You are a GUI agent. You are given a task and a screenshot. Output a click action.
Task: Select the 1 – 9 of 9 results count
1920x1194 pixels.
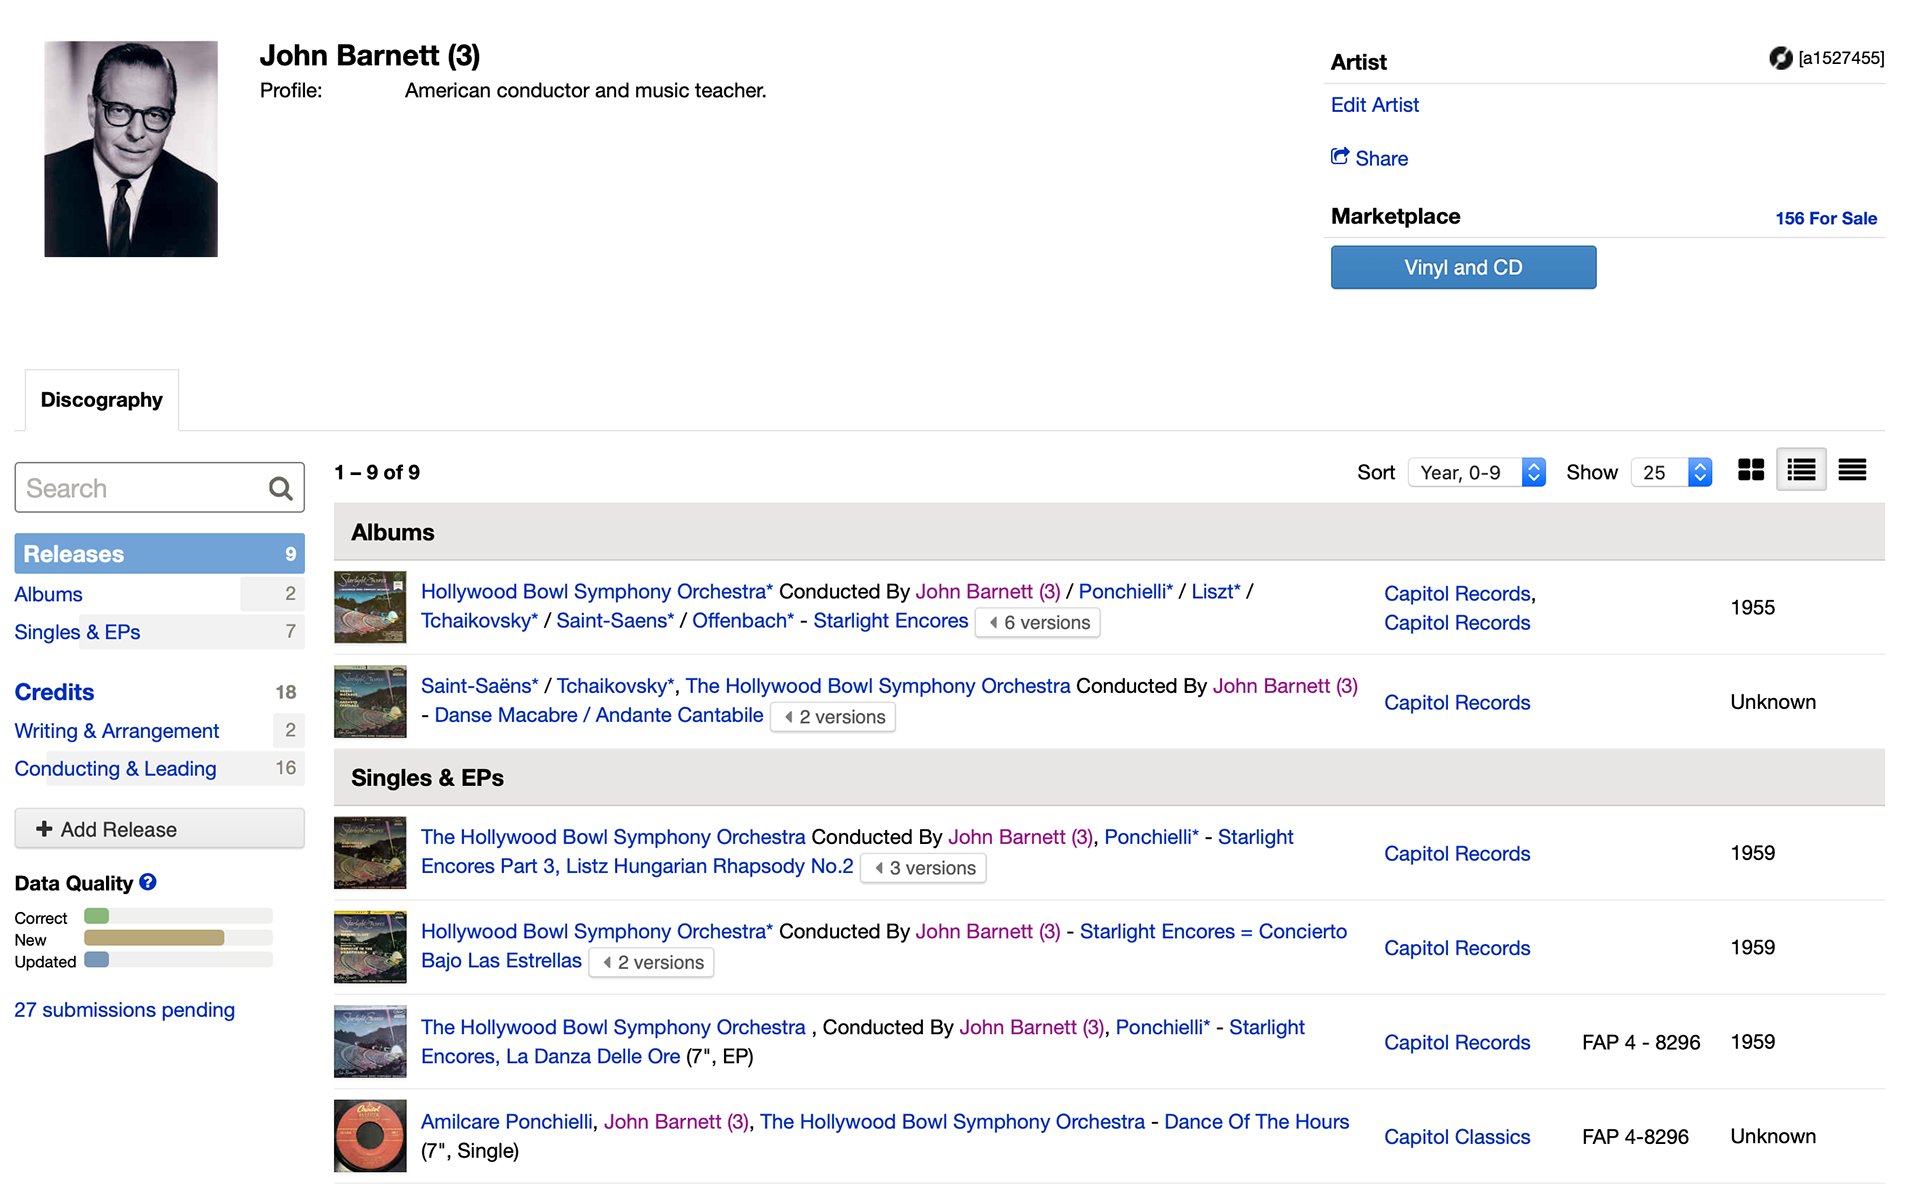(x=377, y=472)
